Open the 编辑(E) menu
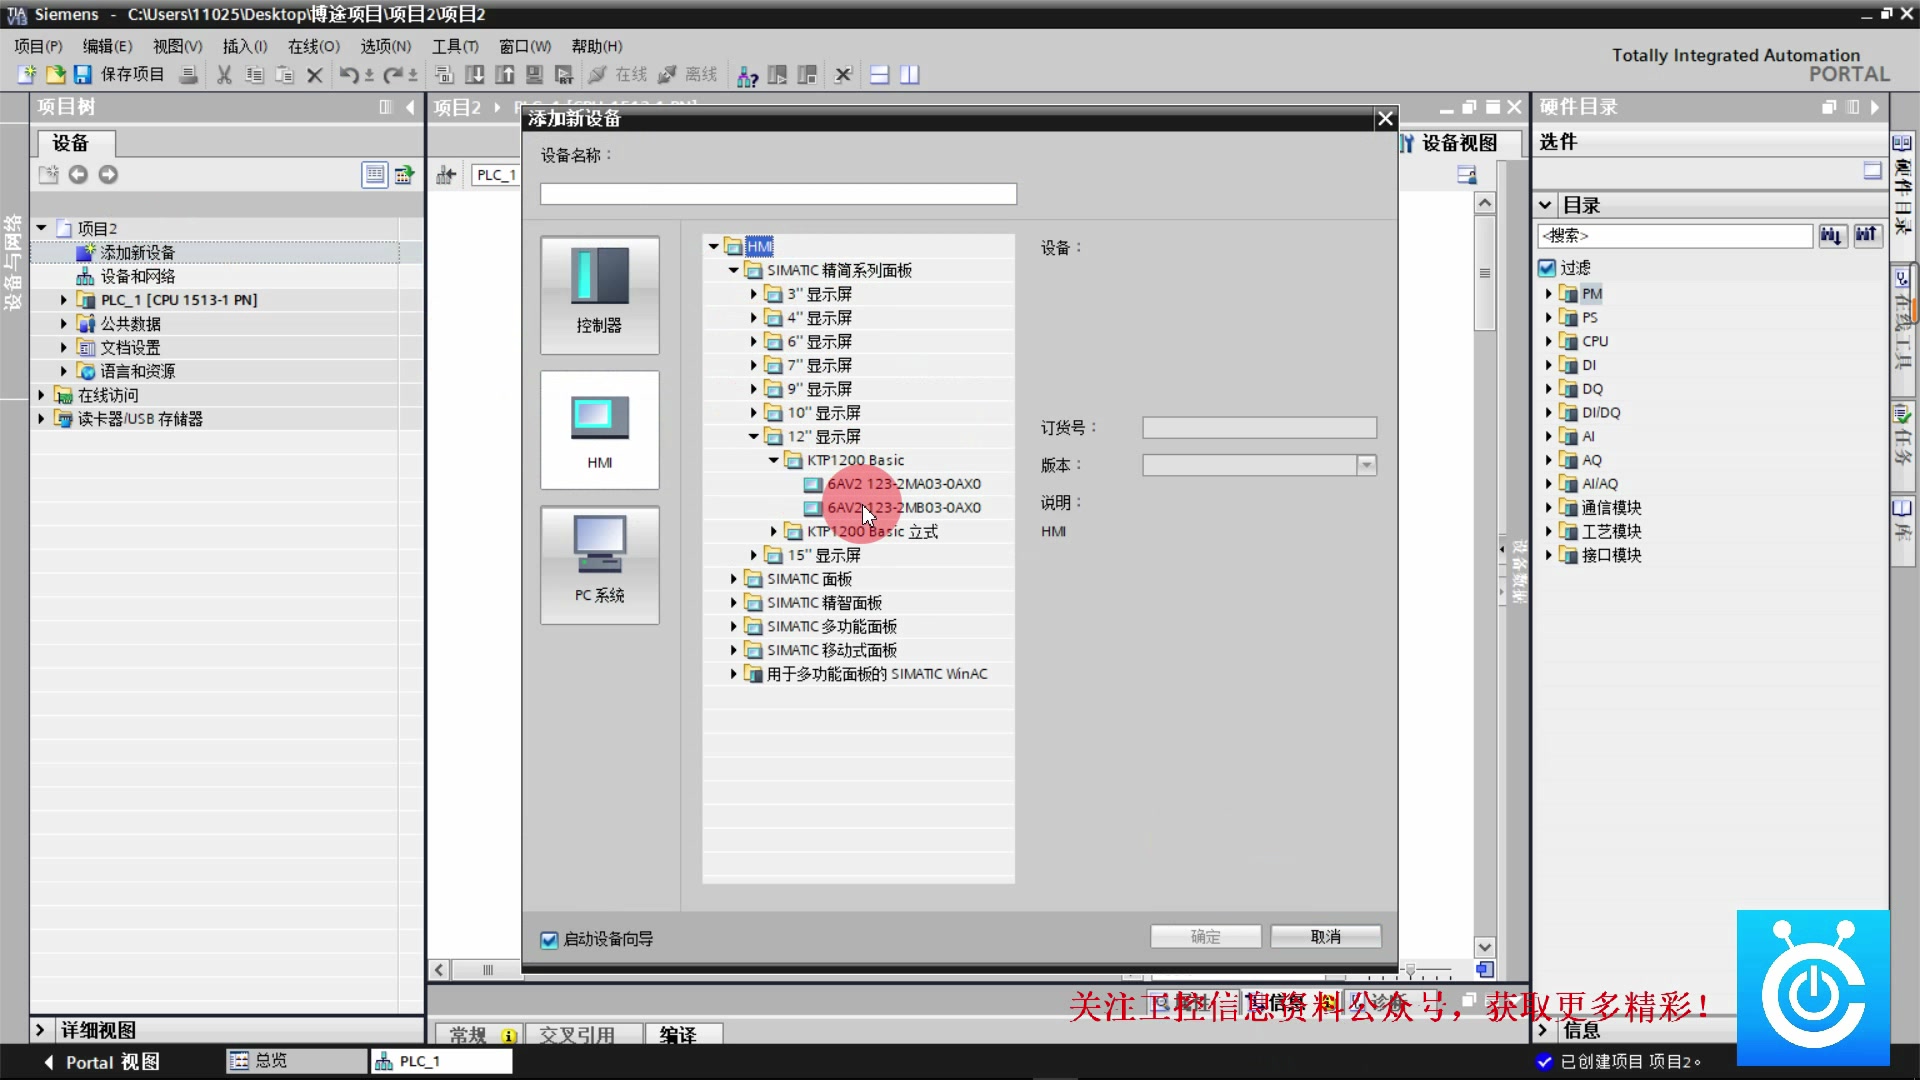Viewport: 1920px width, 1080px height. coord(107,46)
